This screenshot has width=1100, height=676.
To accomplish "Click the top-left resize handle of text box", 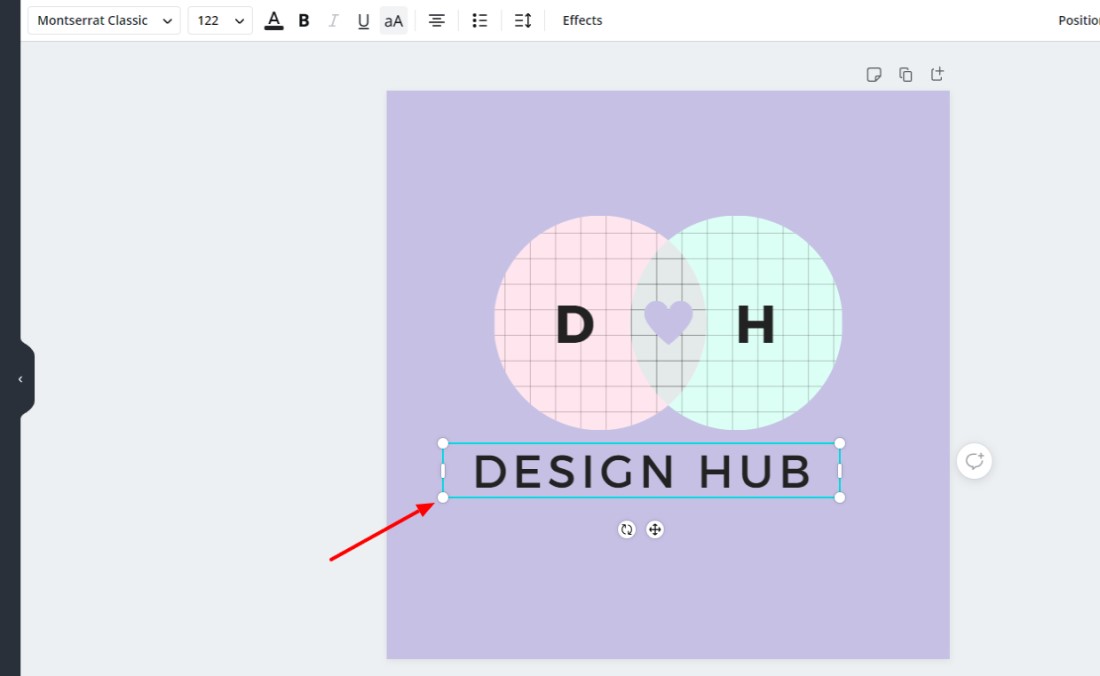I will point(443,443).
